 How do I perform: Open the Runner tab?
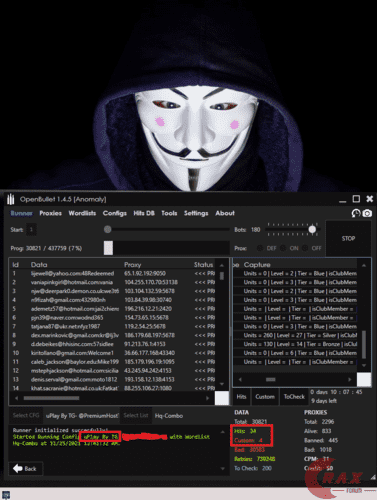point(22,213)
